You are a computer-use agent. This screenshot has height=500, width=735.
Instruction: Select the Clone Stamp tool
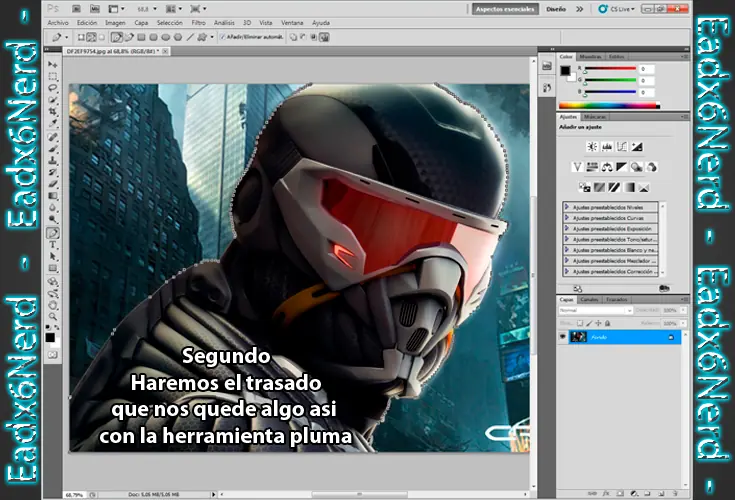tap(52, 161)
